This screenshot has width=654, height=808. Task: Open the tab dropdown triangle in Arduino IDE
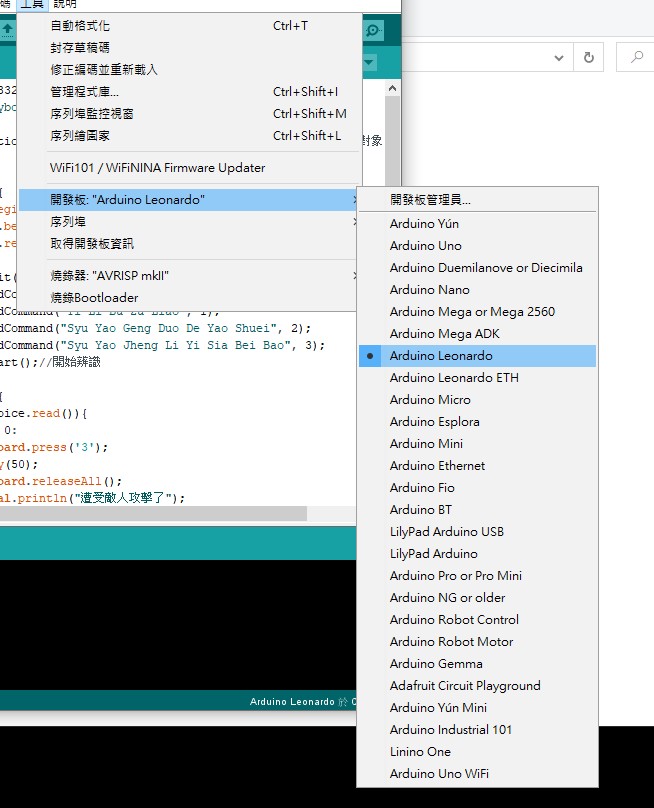[370, 63]
